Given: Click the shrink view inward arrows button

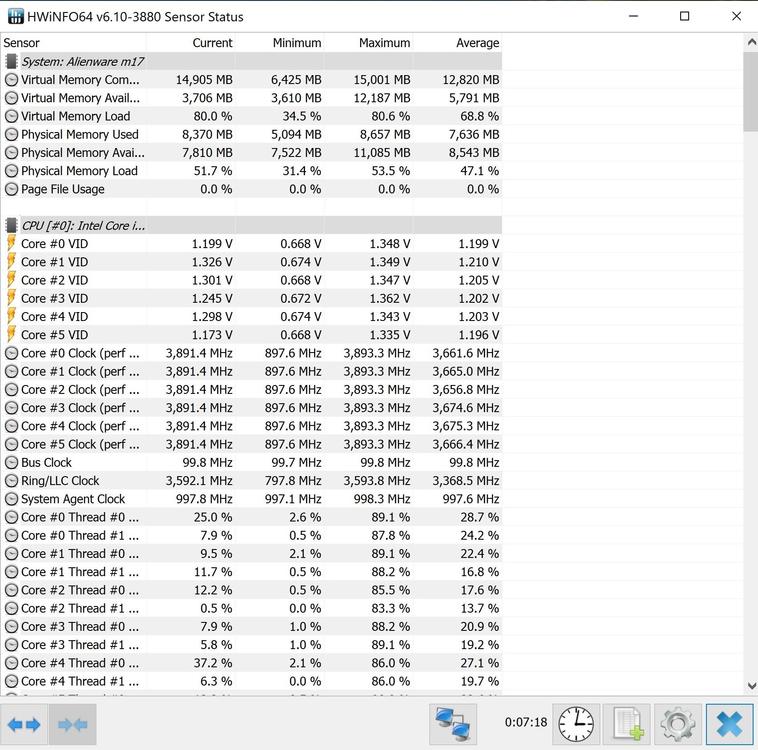Looking at the screenshot, I should click(x=72, y=724).
